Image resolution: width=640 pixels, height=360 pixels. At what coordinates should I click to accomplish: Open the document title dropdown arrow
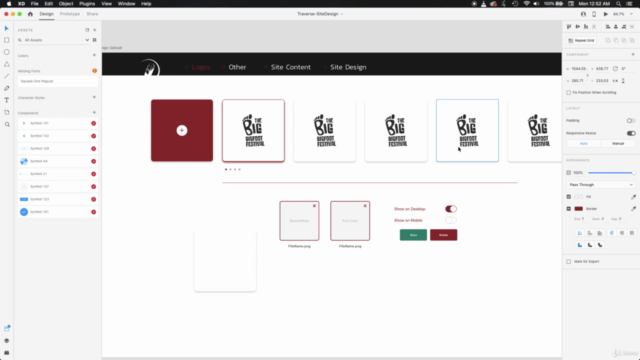[x=342, y=14]
